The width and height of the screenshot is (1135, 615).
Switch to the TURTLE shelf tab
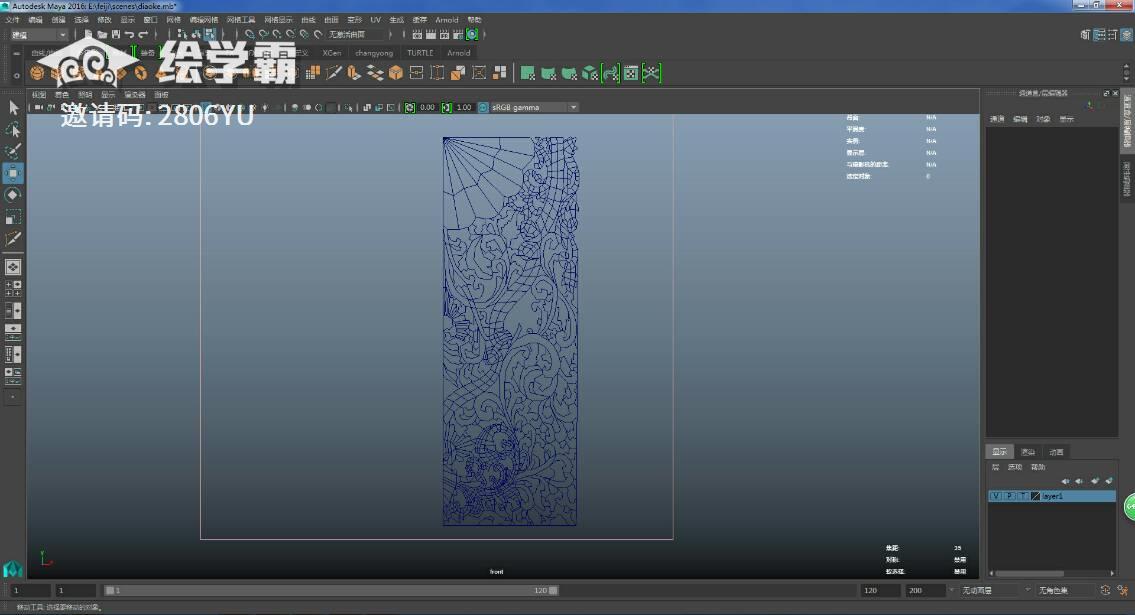[420, 53]
